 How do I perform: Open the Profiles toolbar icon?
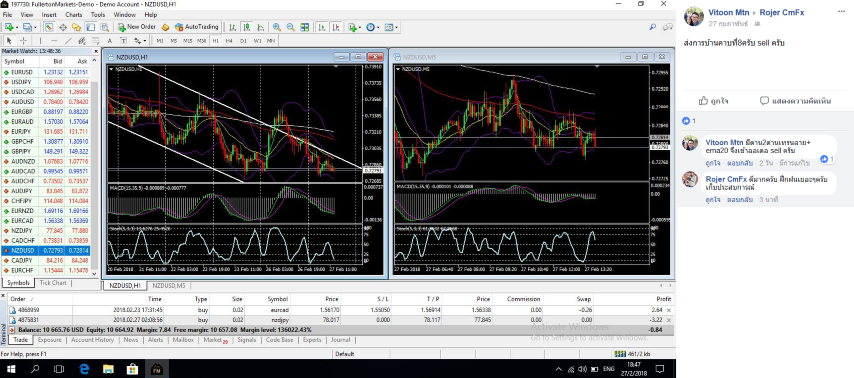pyautogui.click(x=27, y=27)
